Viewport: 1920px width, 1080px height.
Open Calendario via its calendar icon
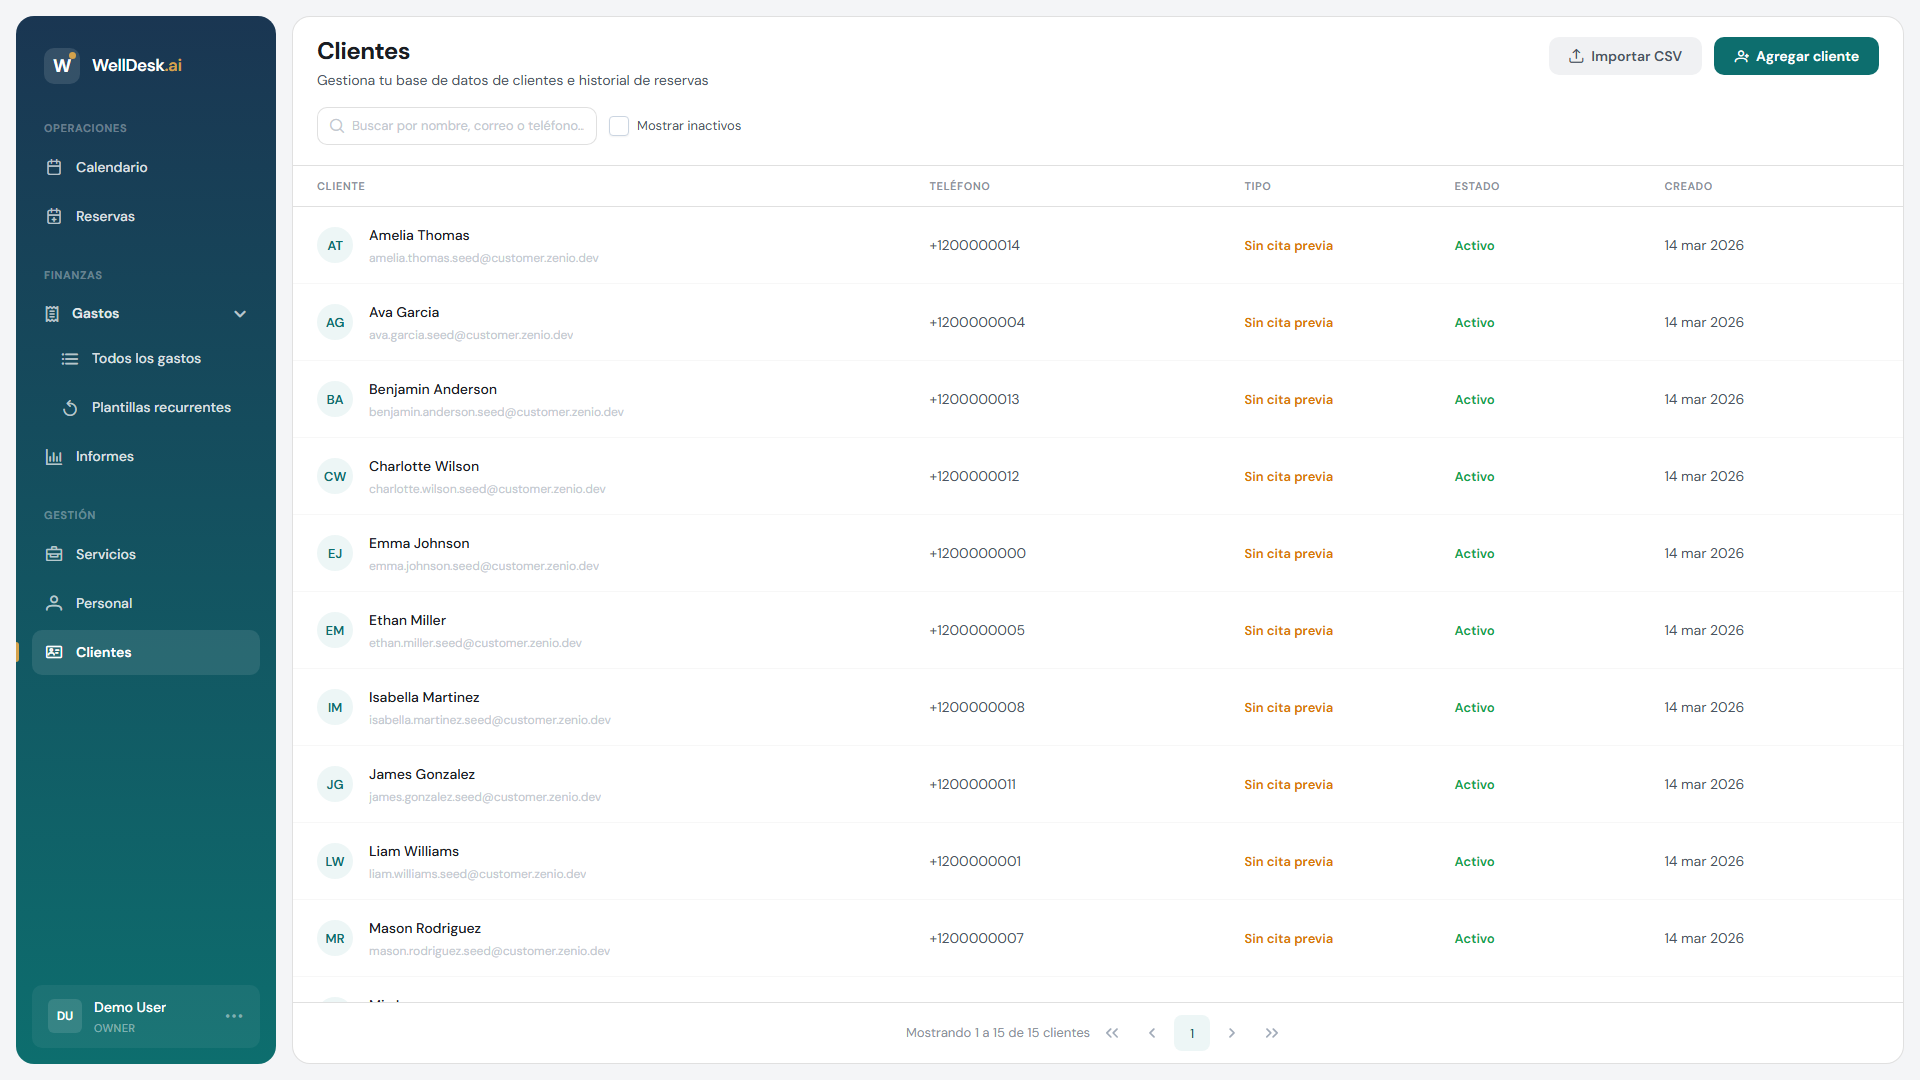(x=54, y=167)
